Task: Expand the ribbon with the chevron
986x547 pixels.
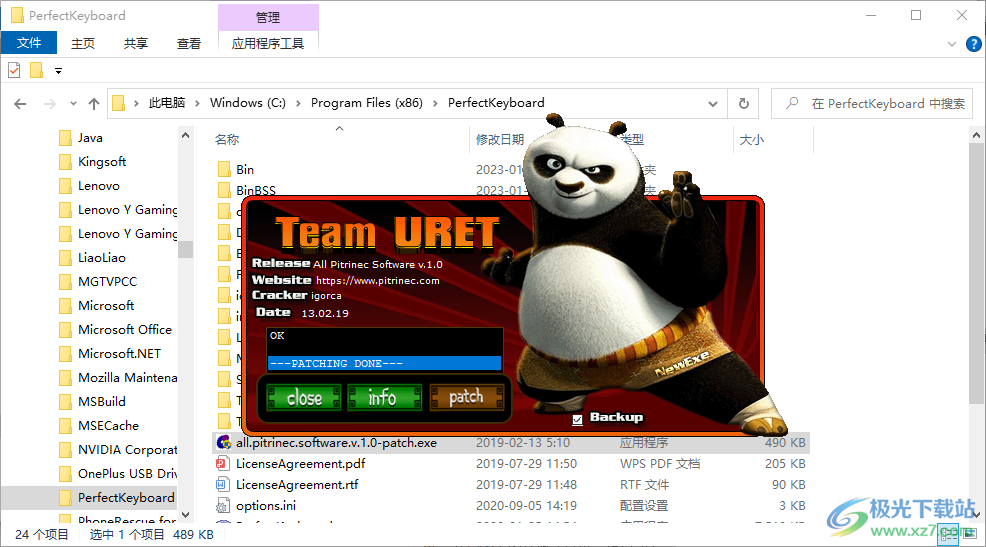Action: tap(951, 44)
